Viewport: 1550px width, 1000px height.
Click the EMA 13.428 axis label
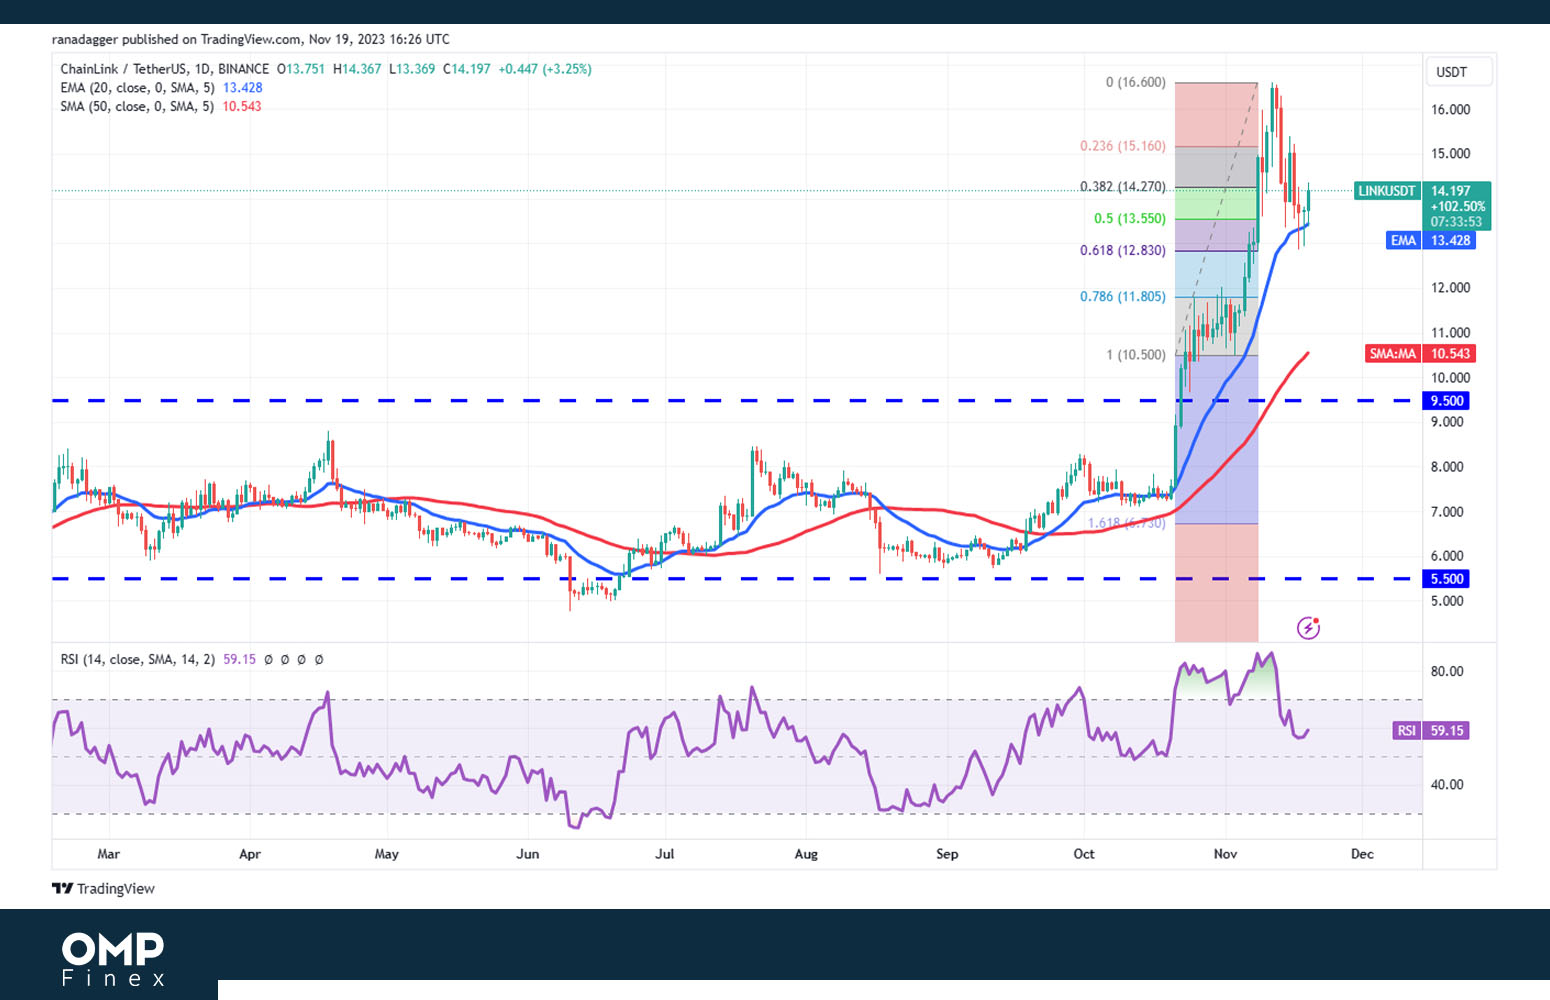[x=1430, y=241]
